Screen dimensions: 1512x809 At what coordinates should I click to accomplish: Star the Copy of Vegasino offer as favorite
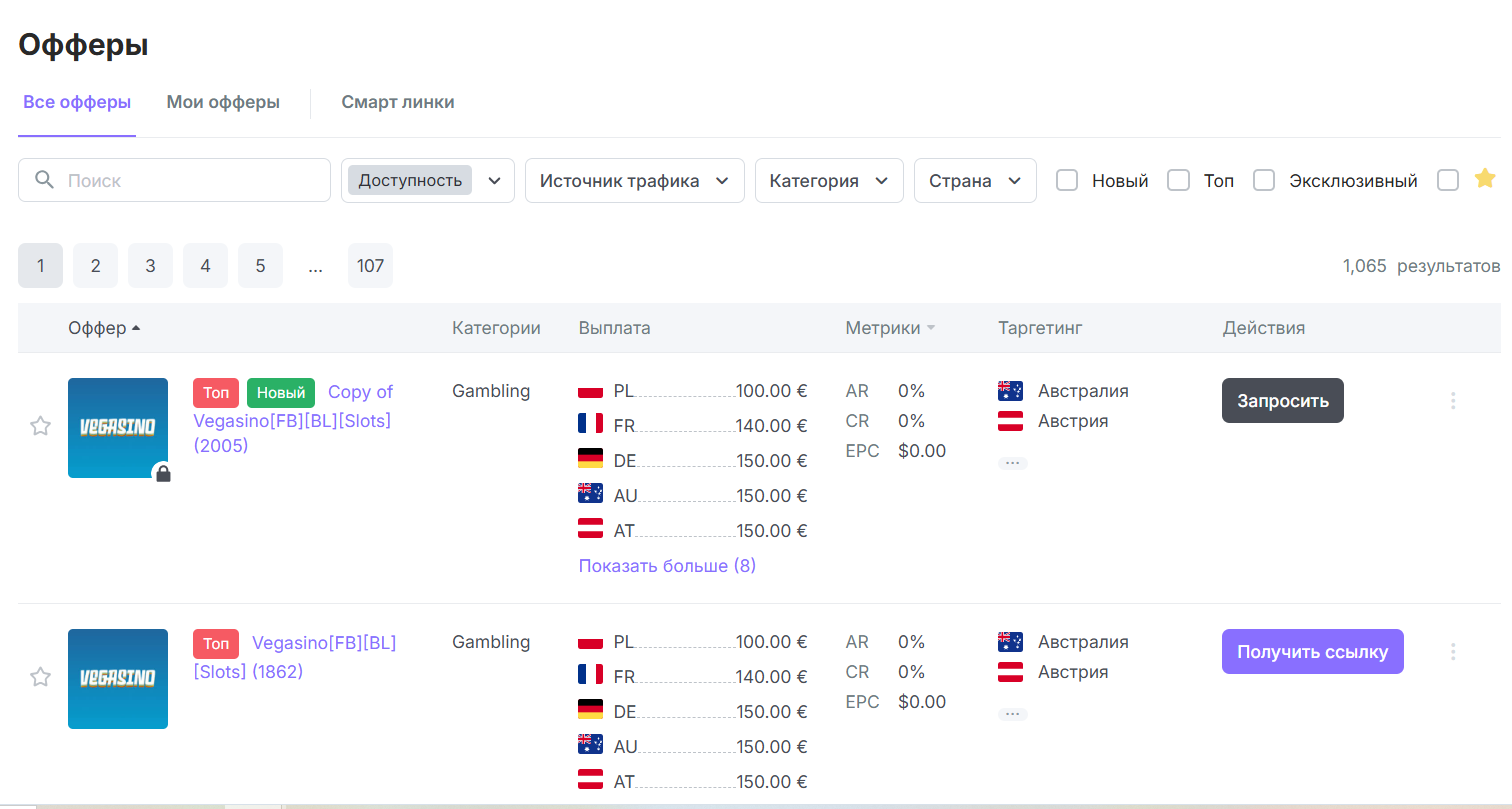pyautogui.click(x=40, y=427)
